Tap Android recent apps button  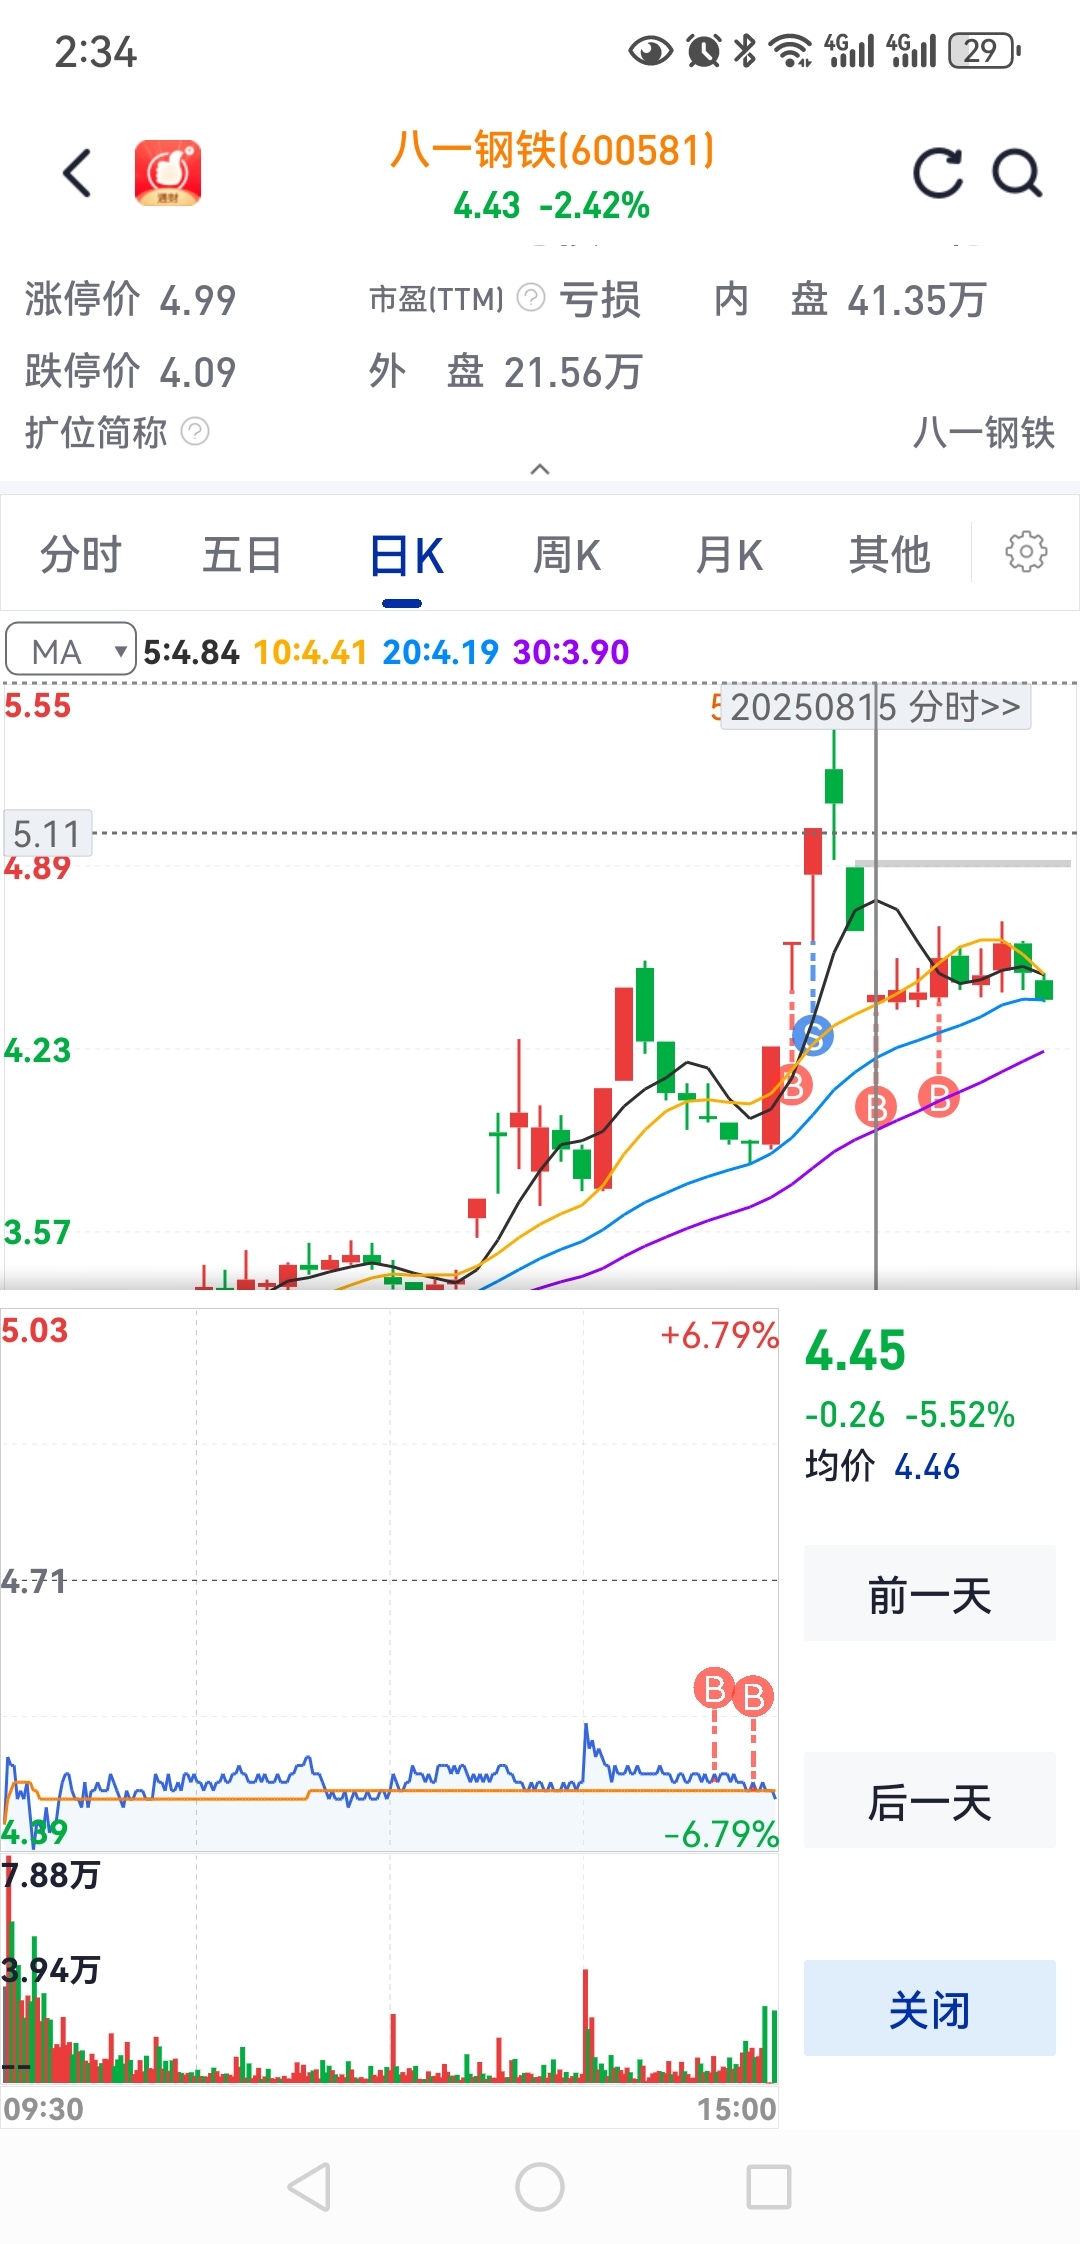[769, 2186]
